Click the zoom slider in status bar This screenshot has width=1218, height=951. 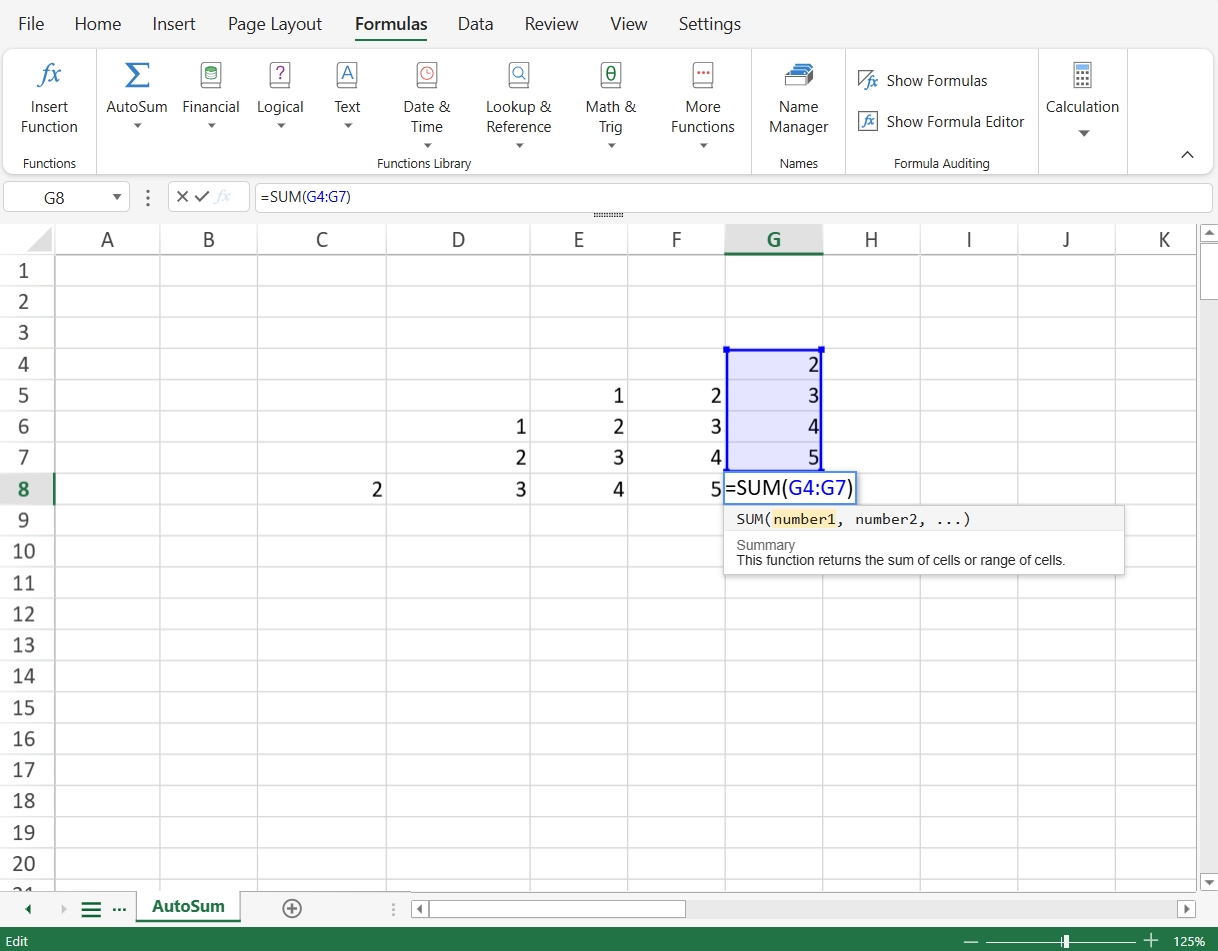point(1066,941)
